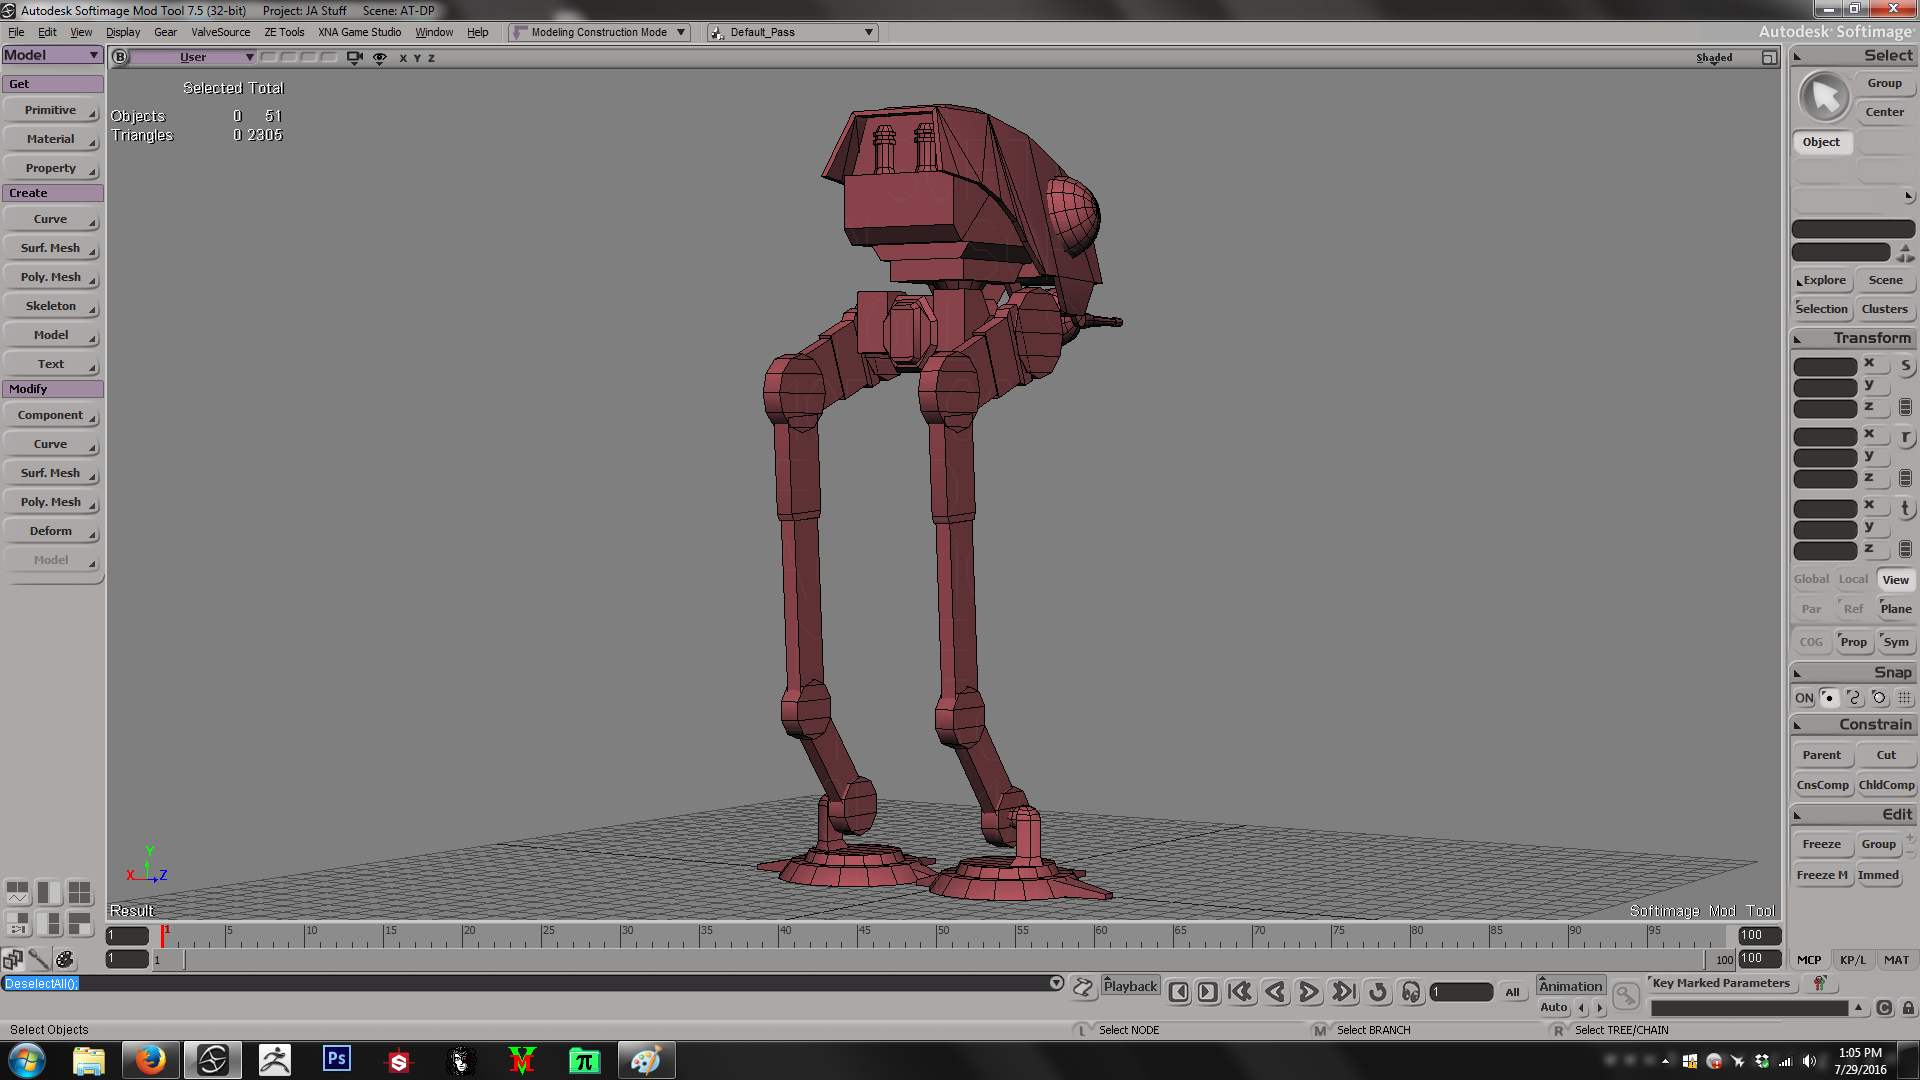Activate the rotate tool R icon
This screenshot has height=1080, width=1920.
(1905, 437)
